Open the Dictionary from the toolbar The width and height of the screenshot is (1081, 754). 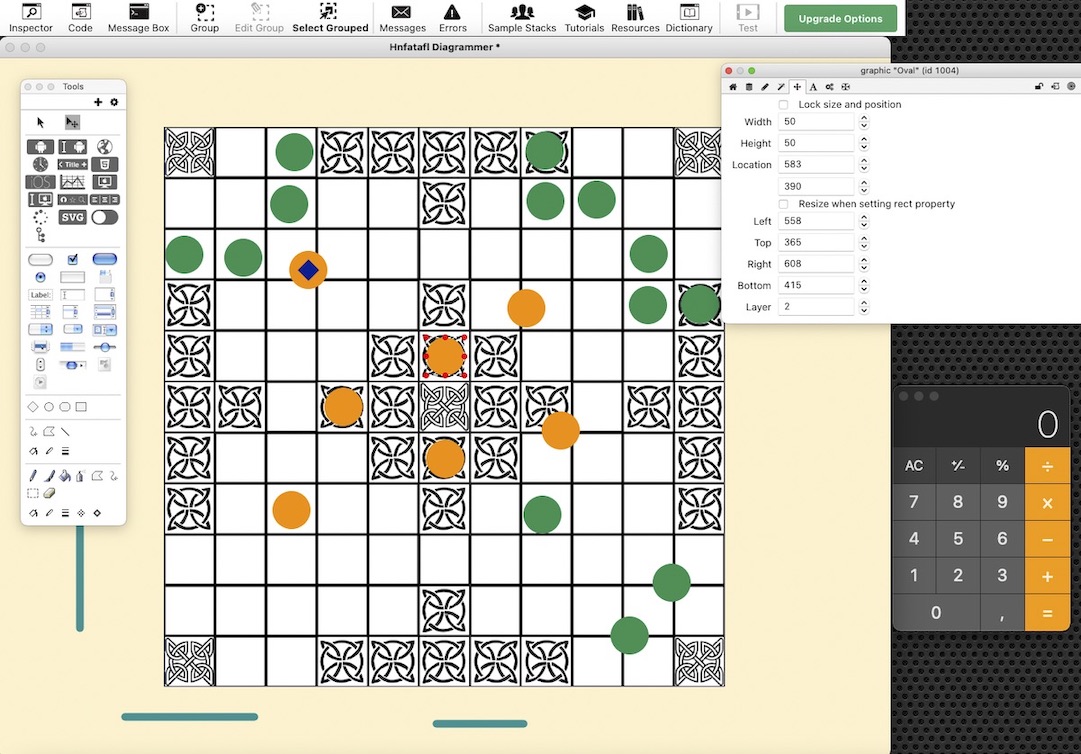point(689,17)
